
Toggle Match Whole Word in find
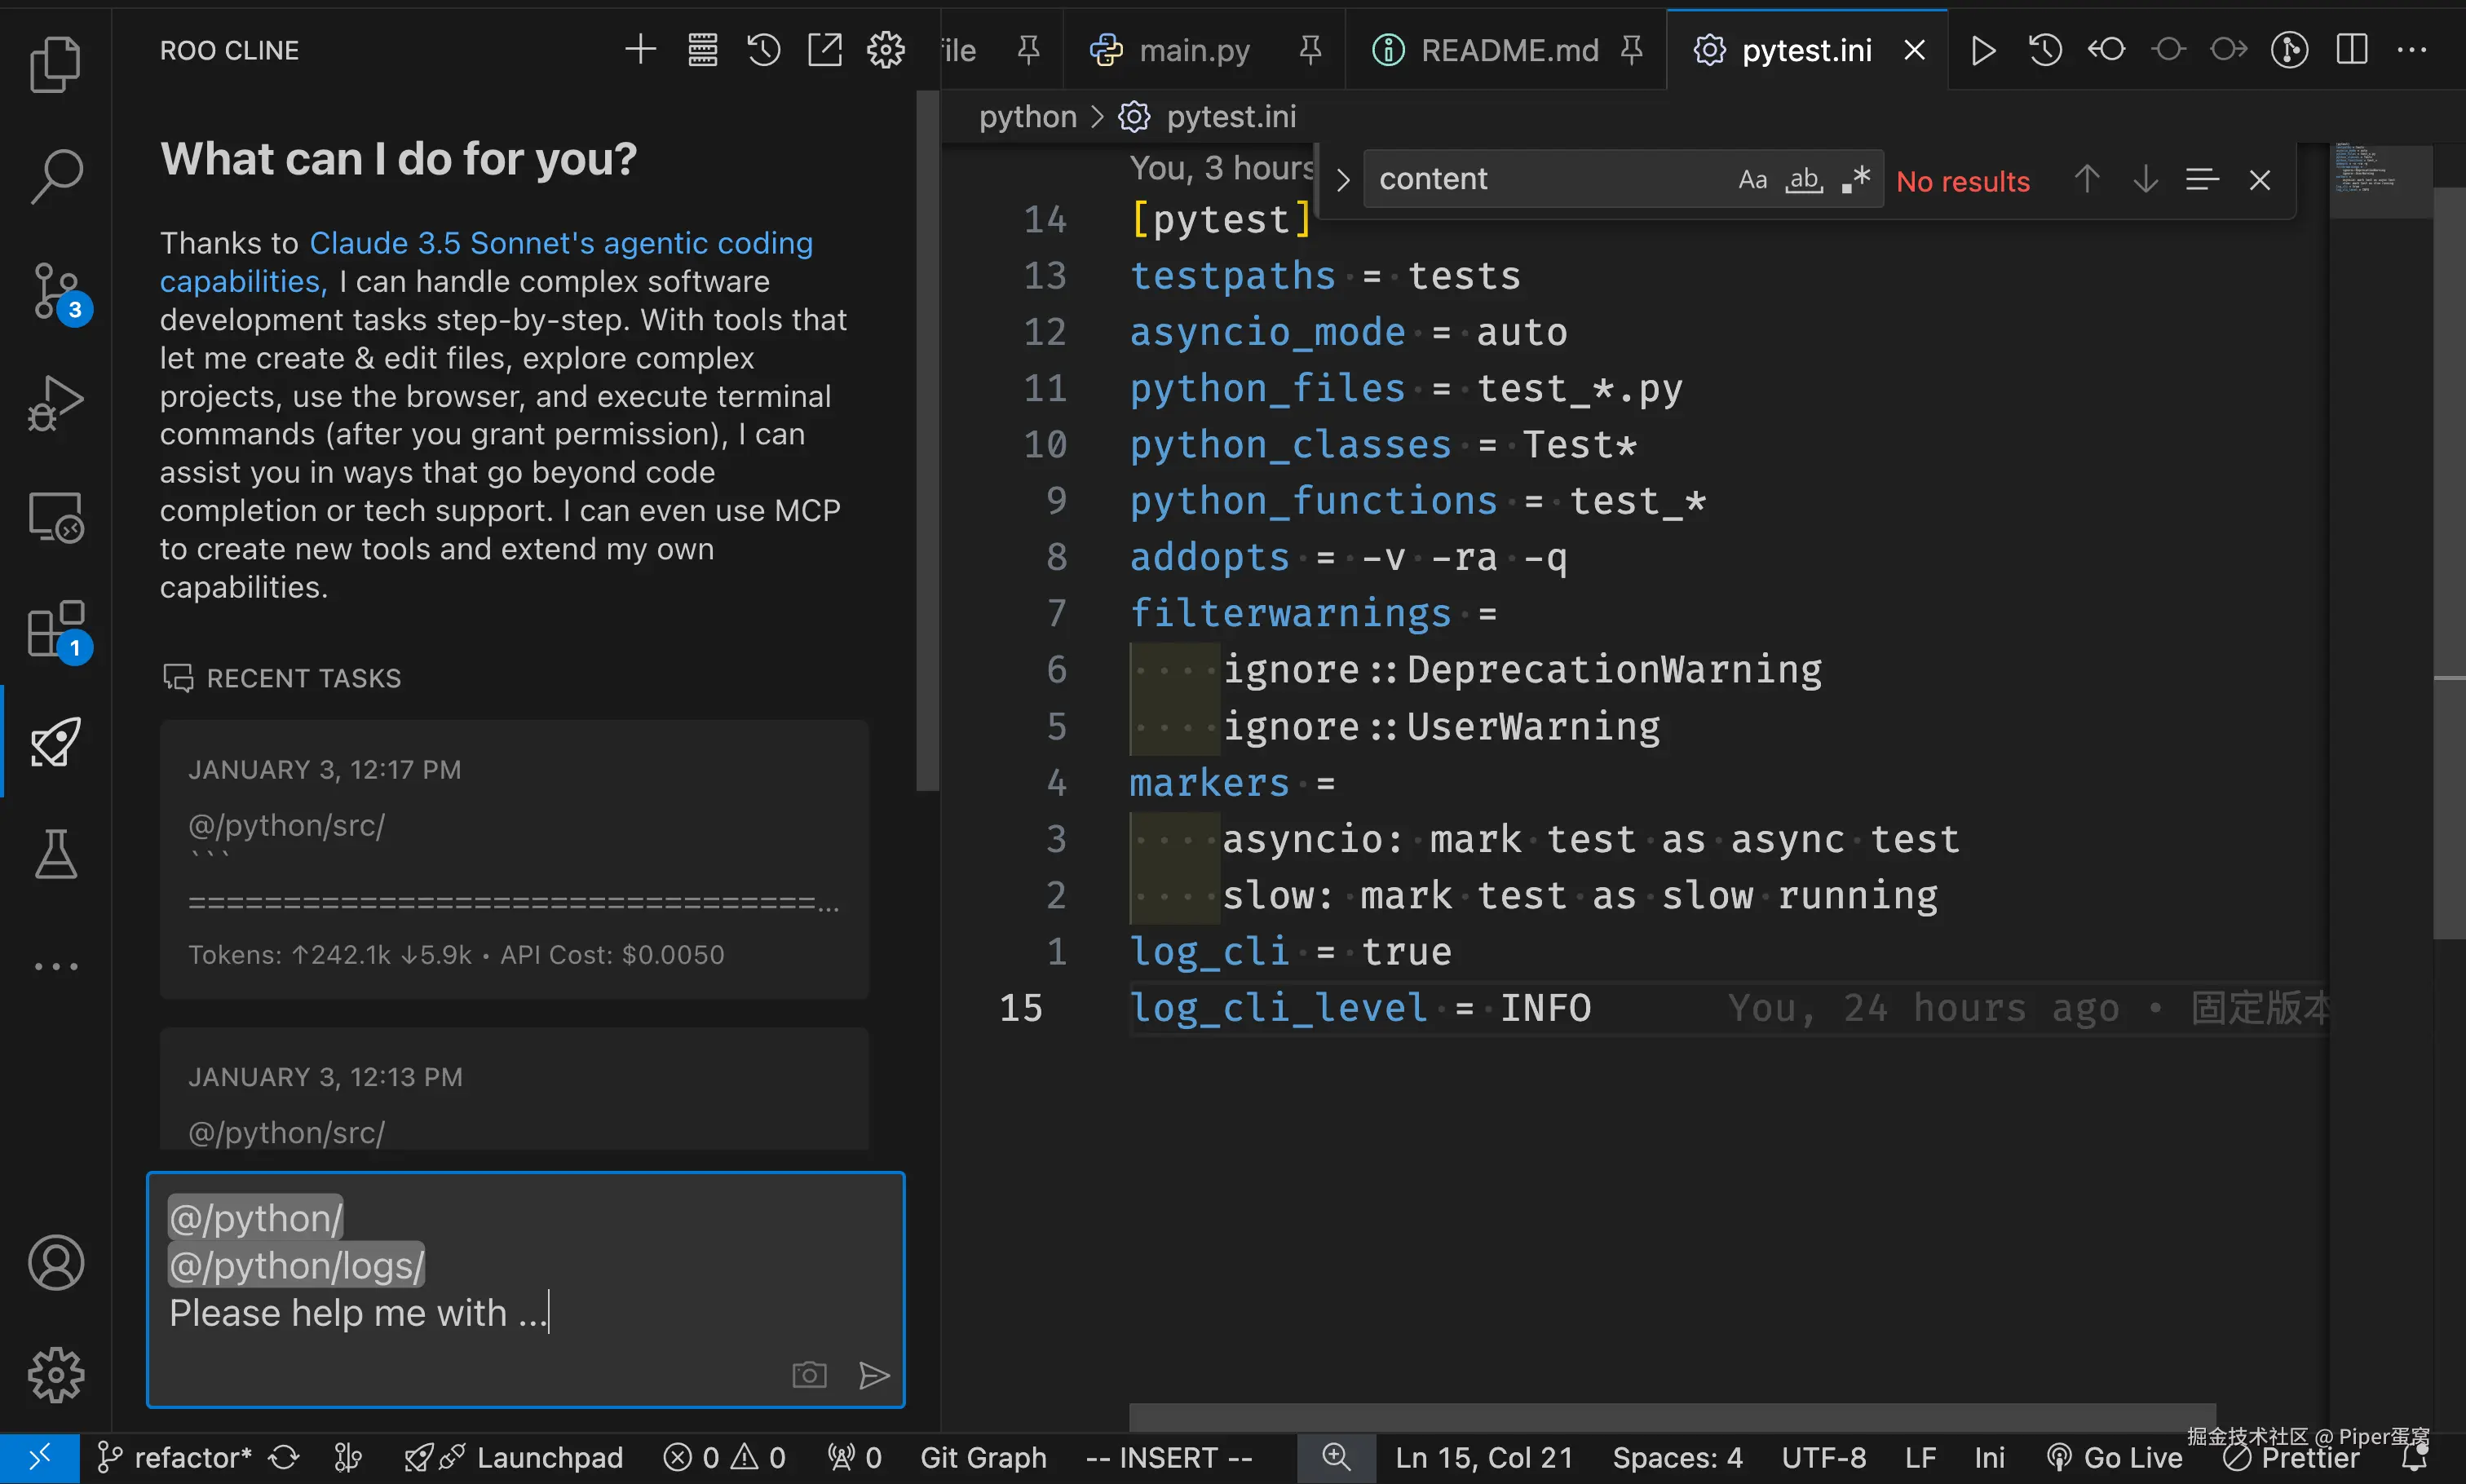[x=1804, y=180]
